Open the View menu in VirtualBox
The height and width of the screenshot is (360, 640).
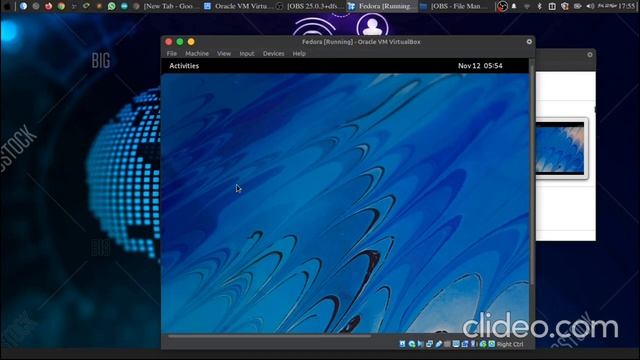[224, 53]
